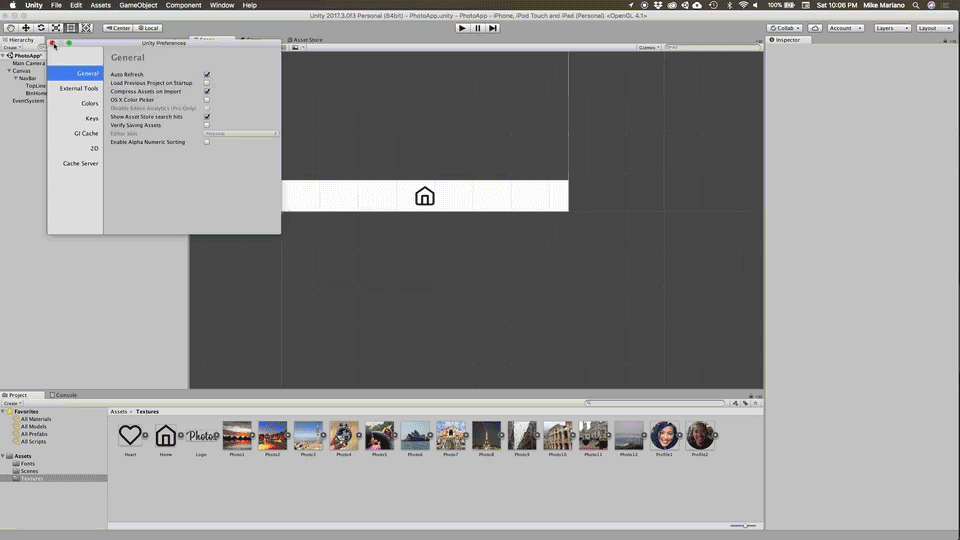Enable Alpha Numeric Sorting checkbox
This screenshot has width=960, height=540.
[207, 142]
